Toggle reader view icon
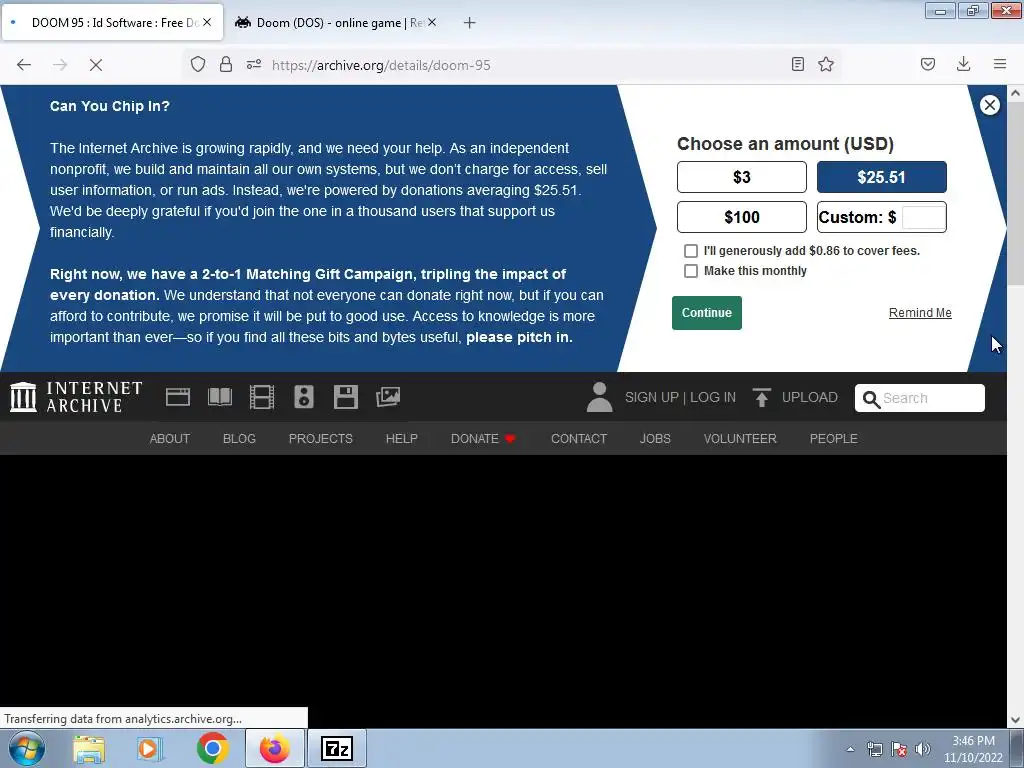Viewport: 1024px width, 768px height. (797, 64)
